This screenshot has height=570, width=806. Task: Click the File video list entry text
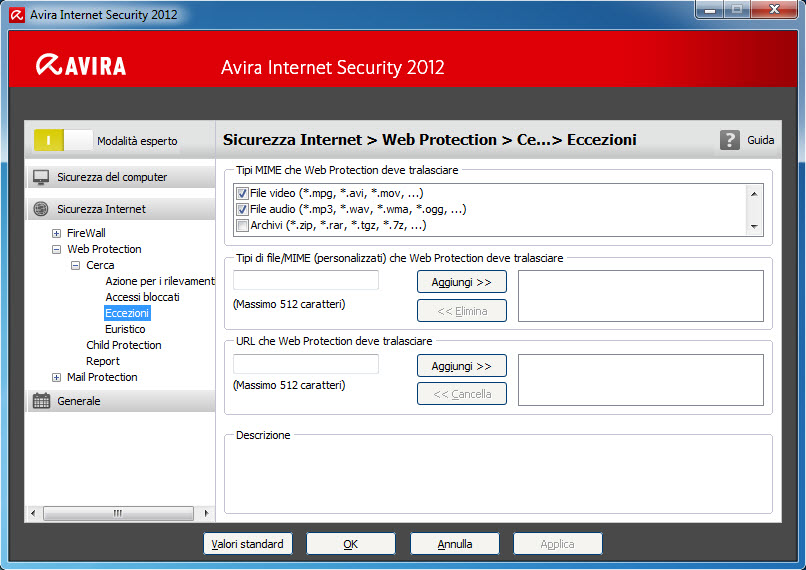point(337,193)
